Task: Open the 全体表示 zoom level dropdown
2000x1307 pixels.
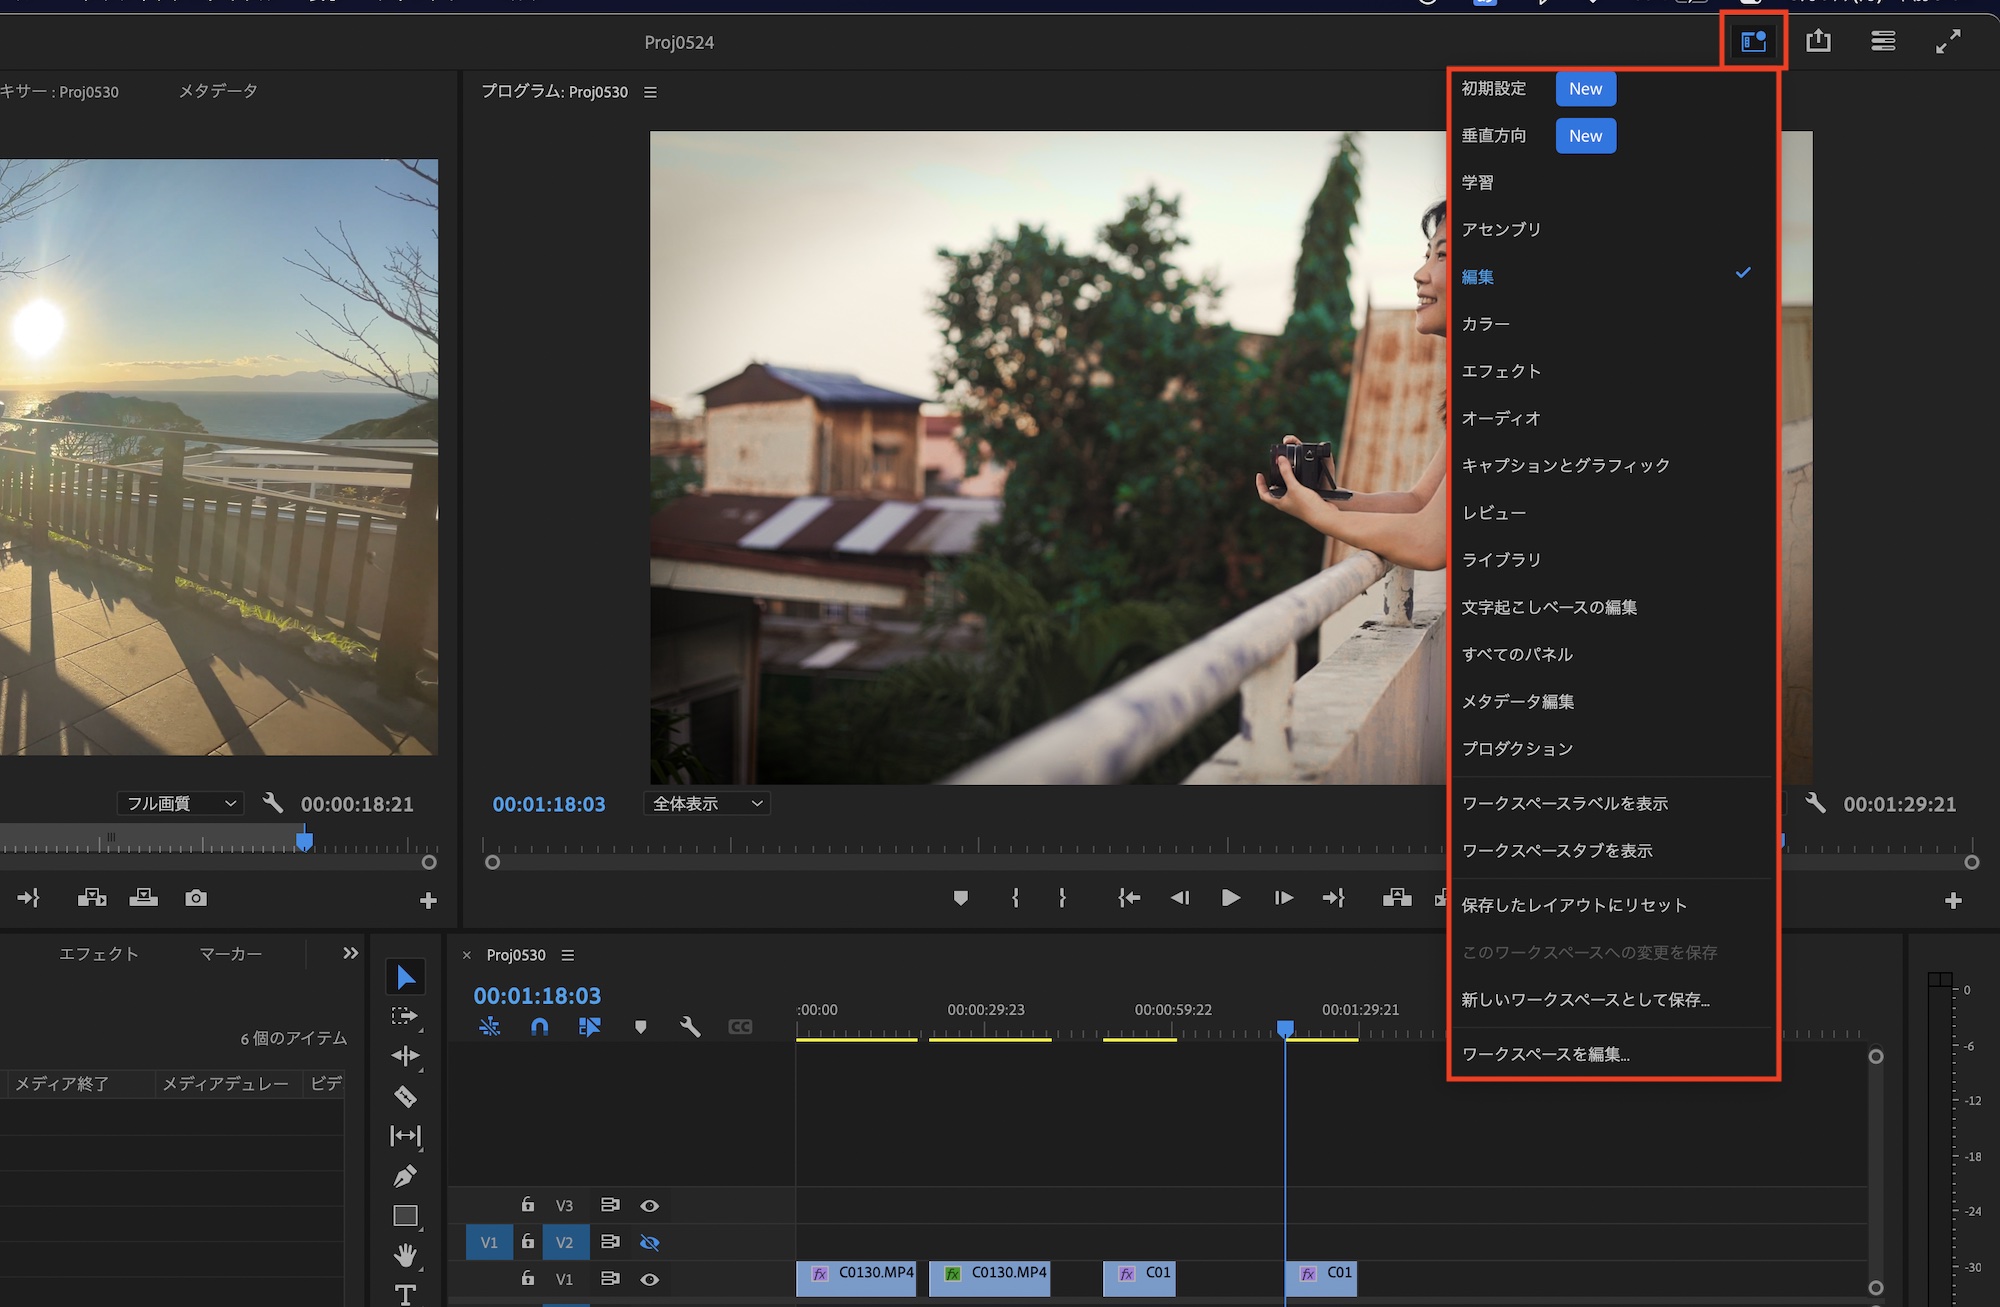Action: coord(707,803)
